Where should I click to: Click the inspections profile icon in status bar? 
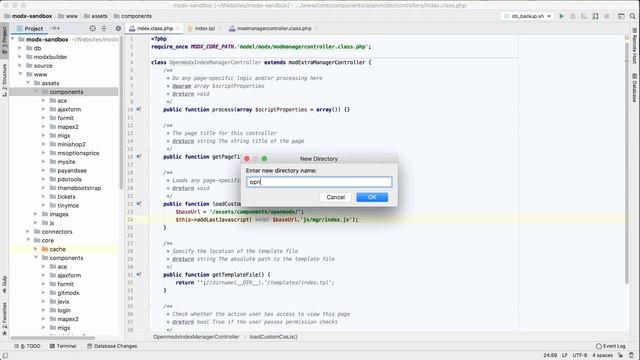coord(631,356)
